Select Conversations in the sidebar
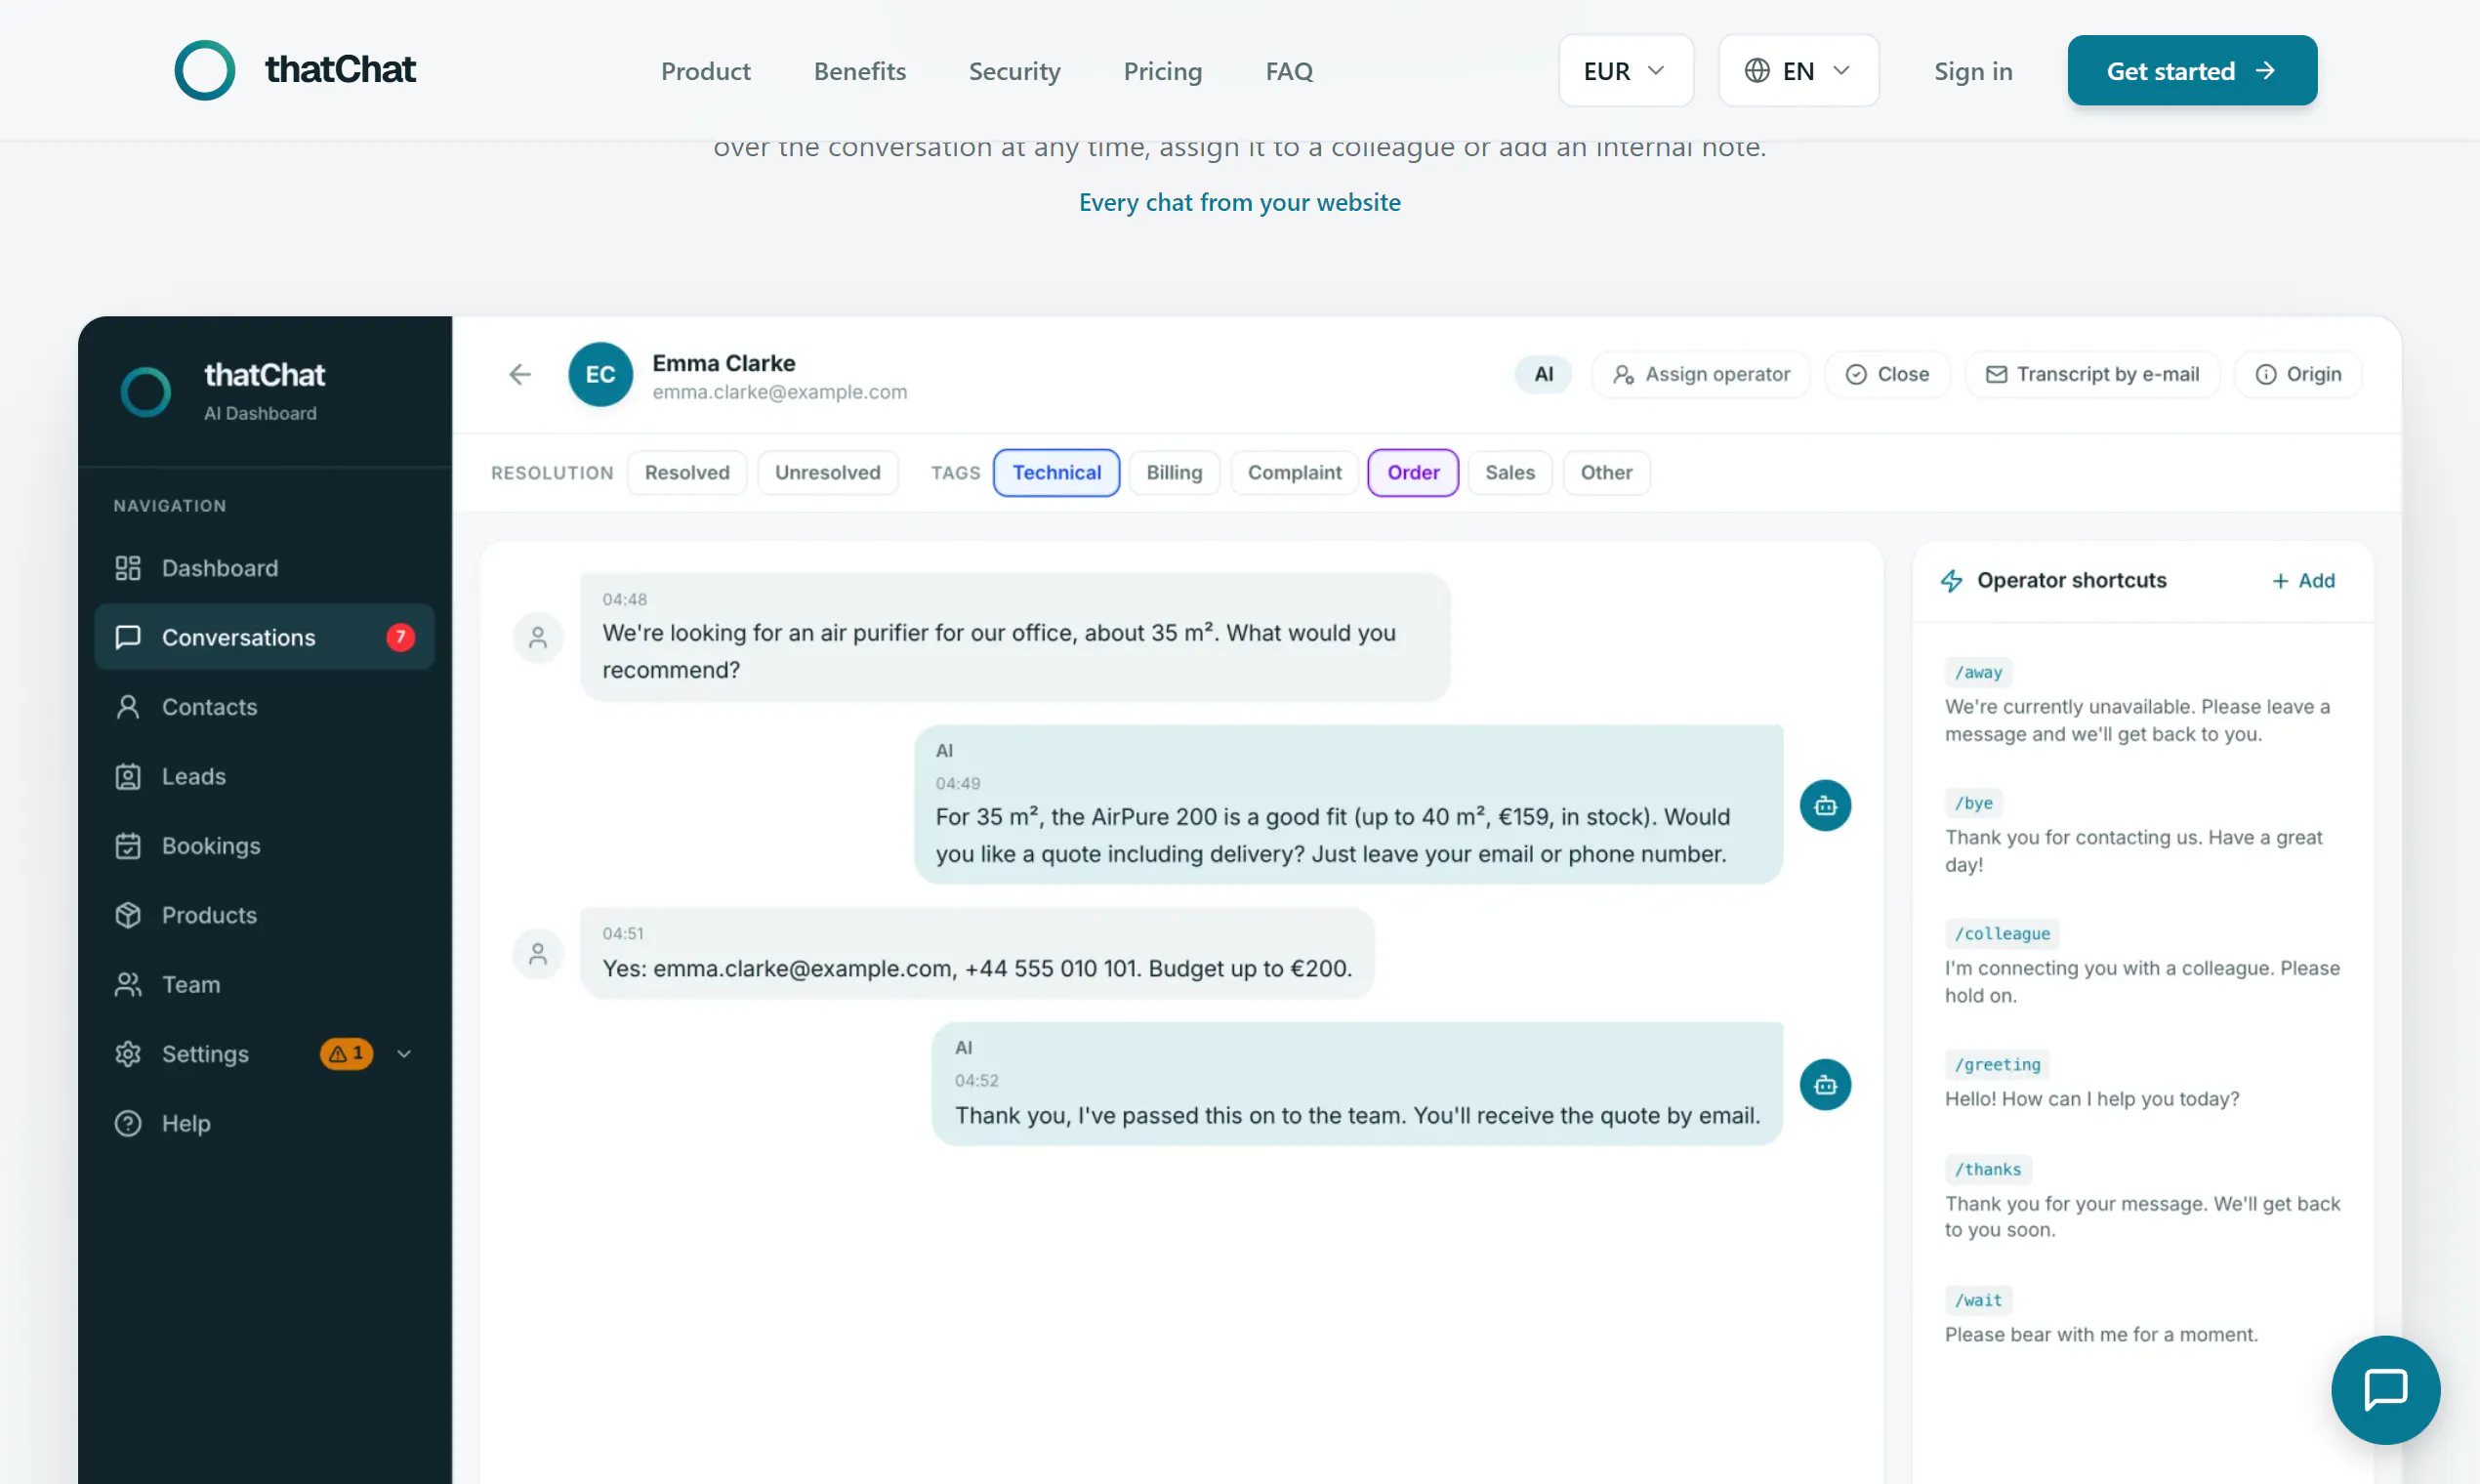This screenshot has width=2480, height=1484. click(x=264, y=637)
